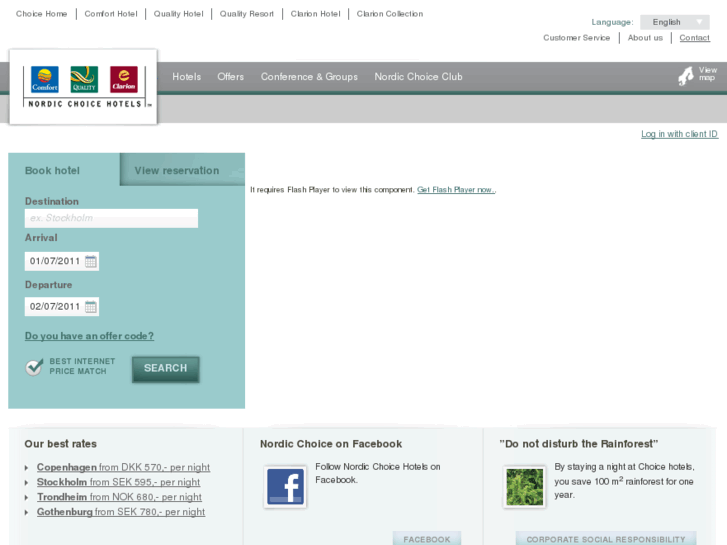Open the About us link
Viewport: 727px width, 545px height.
tap(645, 38)
